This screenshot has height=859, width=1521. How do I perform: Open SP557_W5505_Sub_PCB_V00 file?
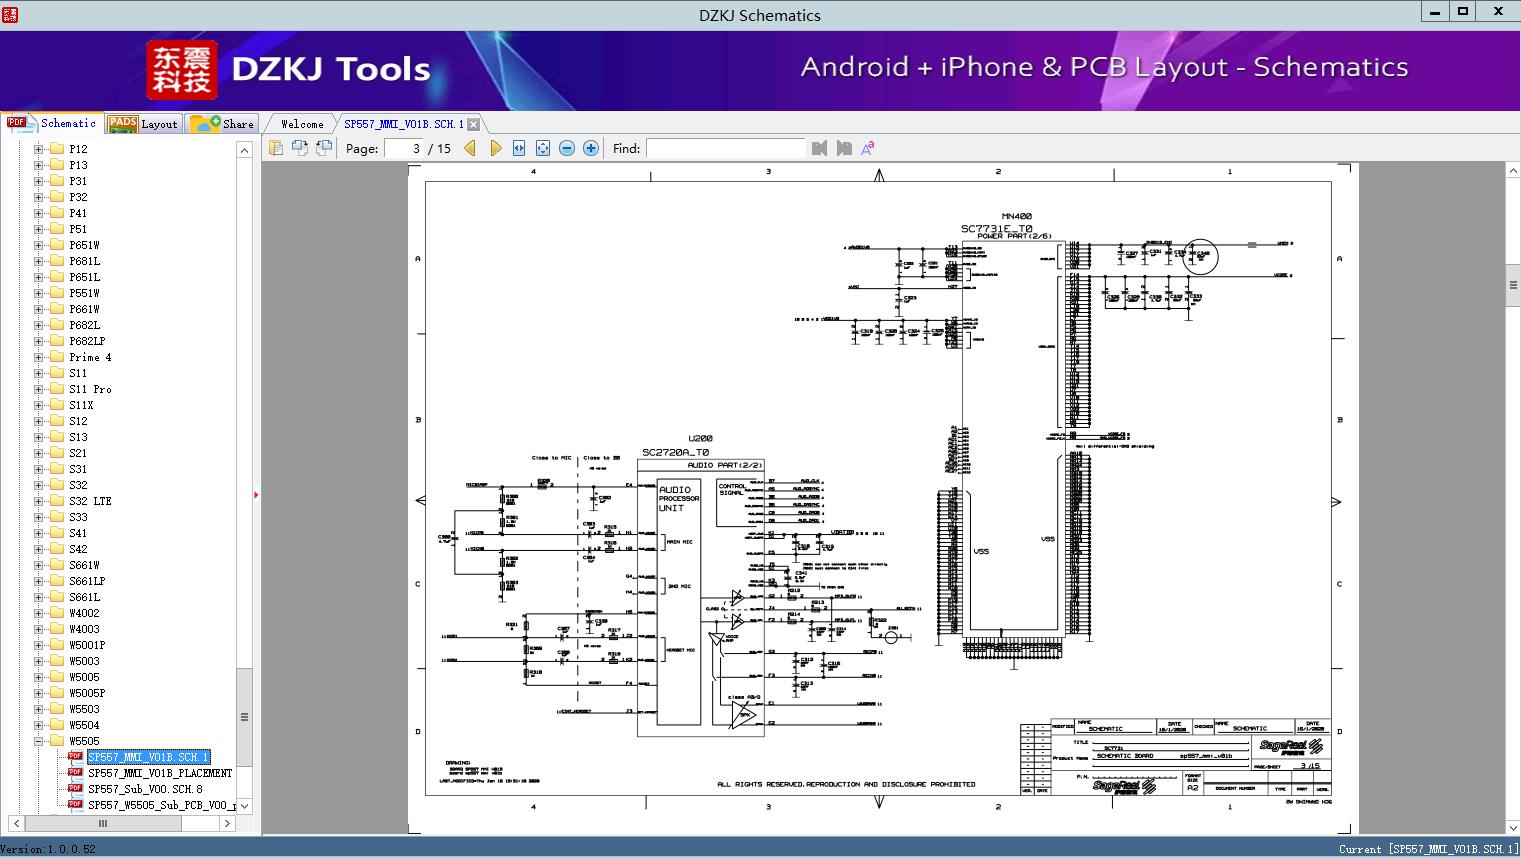[x=162, y=805]
